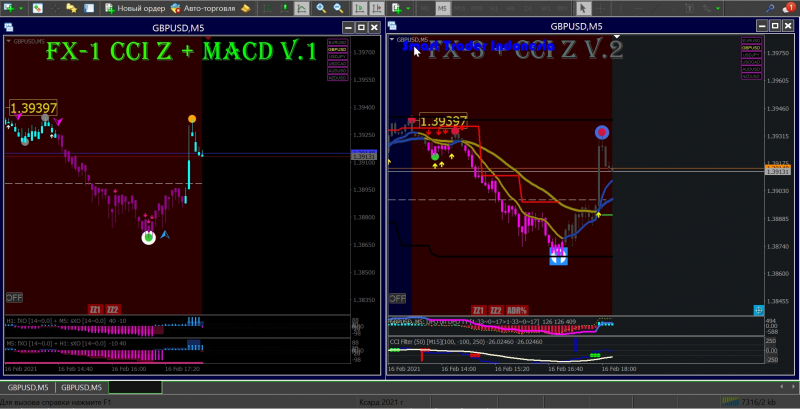The height and width of the screenshot is (409, 800).
Task: Open a new chart via toolbar icon
Action: pyautogui.click(x=9, y=8)
